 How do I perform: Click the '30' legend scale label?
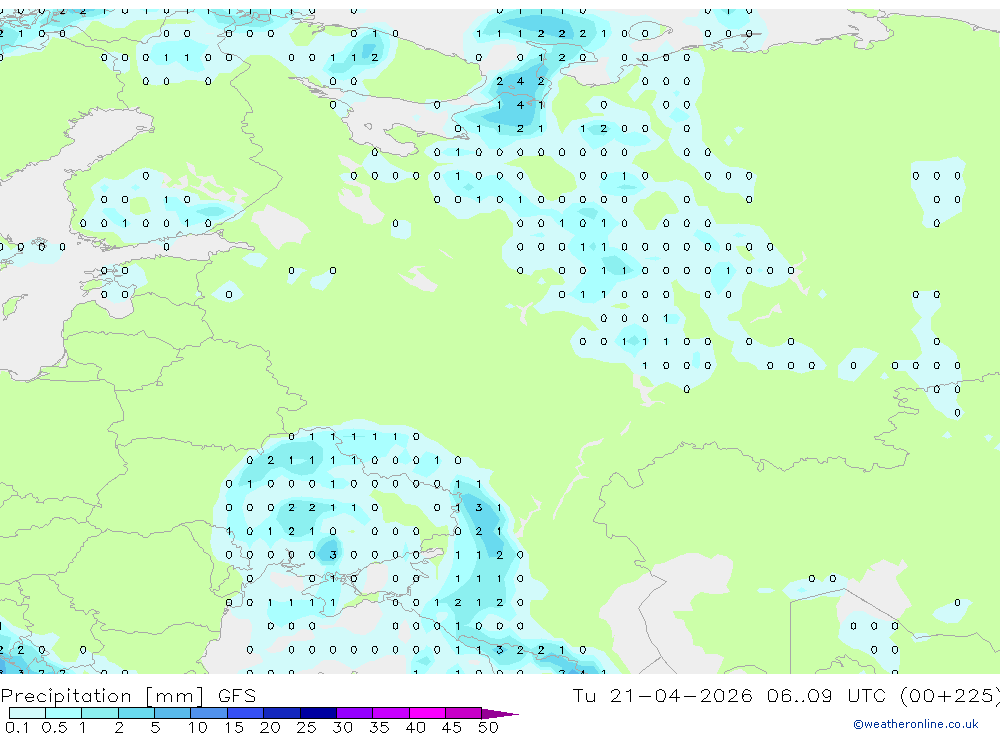click(x=343, y=727)
